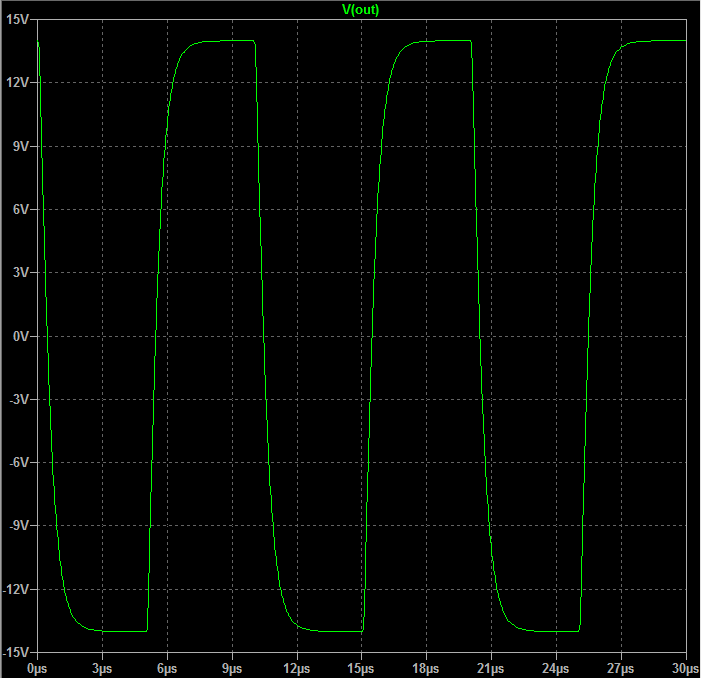Image resolution: width=702 pixels, height=678 pixels.
Task: Click the -12V y-axis label
Action: (x=16, y=589)
